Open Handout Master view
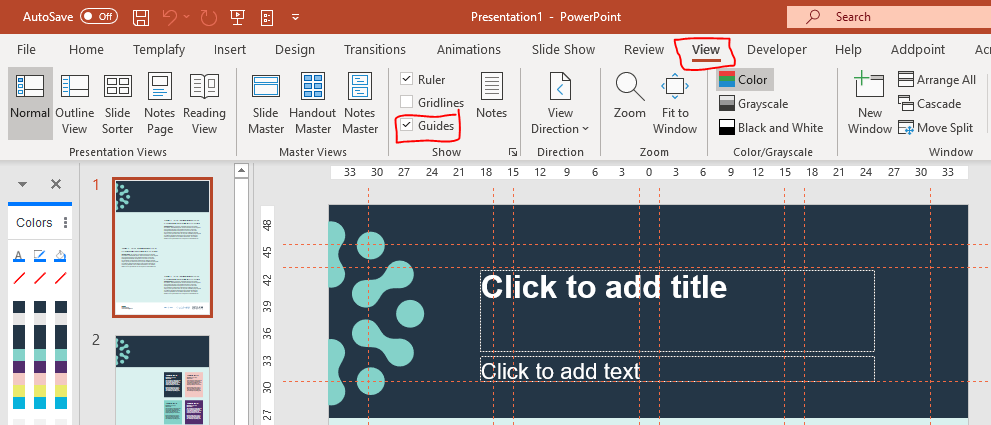991x425 pixels. point(312,104)
